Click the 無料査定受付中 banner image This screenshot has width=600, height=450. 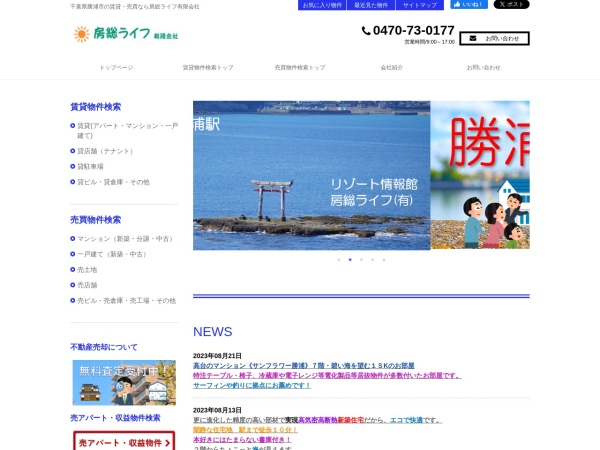[x=124, y=383]
